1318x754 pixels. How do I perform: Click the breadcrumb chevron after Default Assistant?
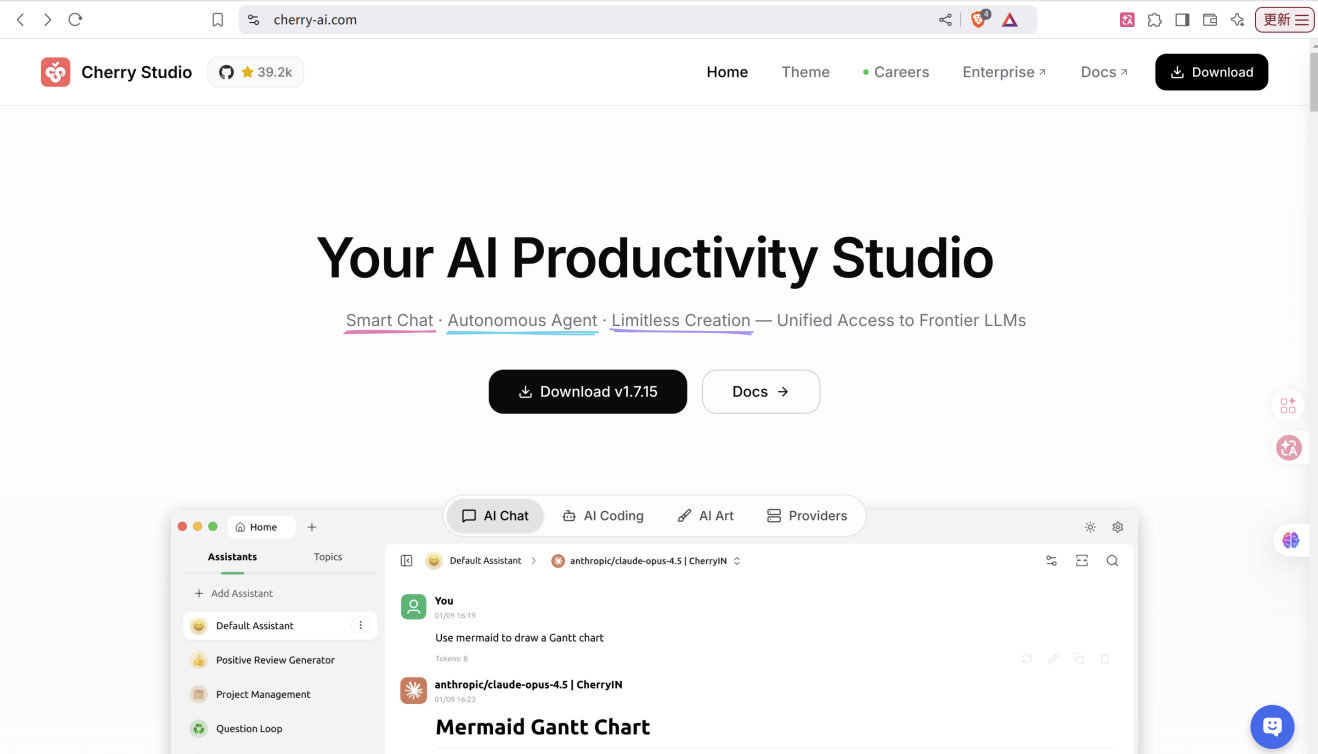pyautogui.click(x=534, y=561)
